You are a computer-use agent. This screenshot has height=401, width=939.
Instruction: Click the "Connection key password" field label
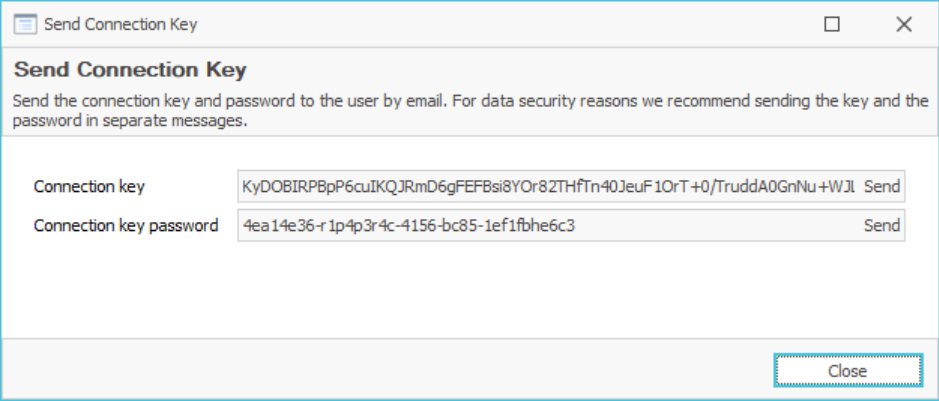(126, 226)
